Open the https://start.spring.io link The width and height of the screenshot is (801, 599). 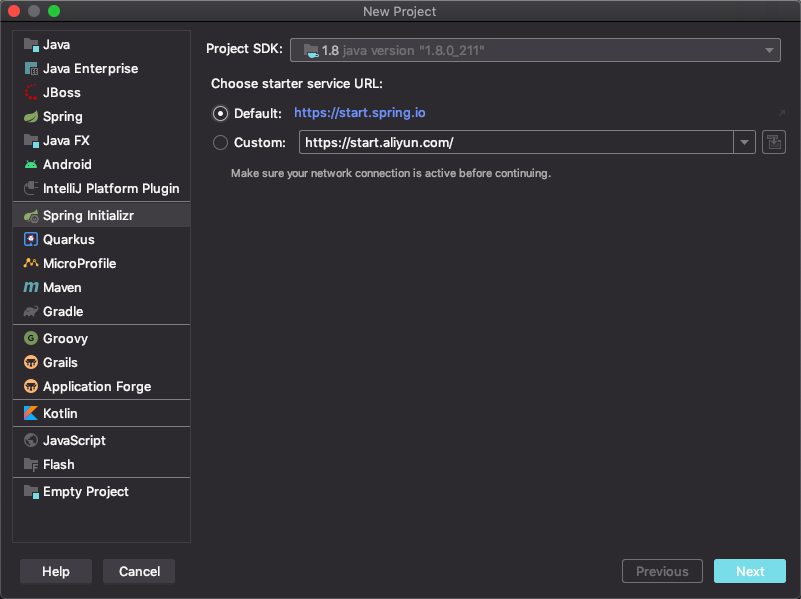coord(360,113)
